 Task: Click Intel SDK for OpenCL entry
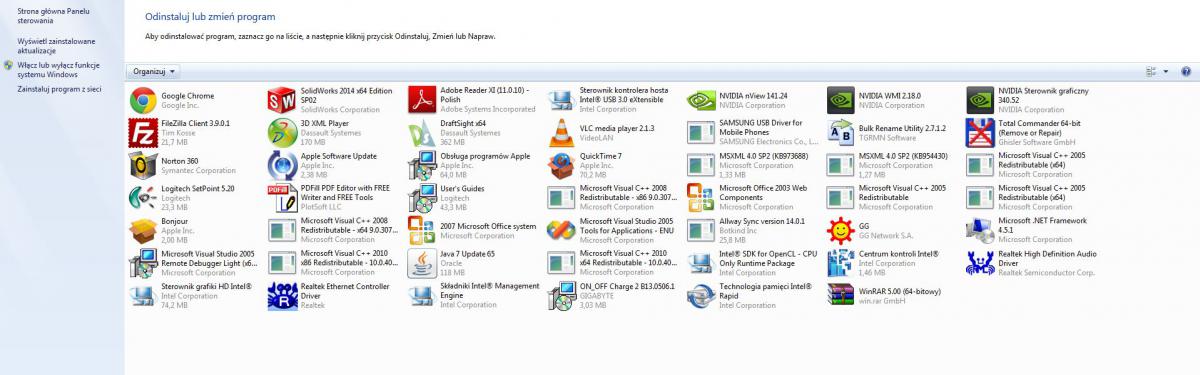752,263
